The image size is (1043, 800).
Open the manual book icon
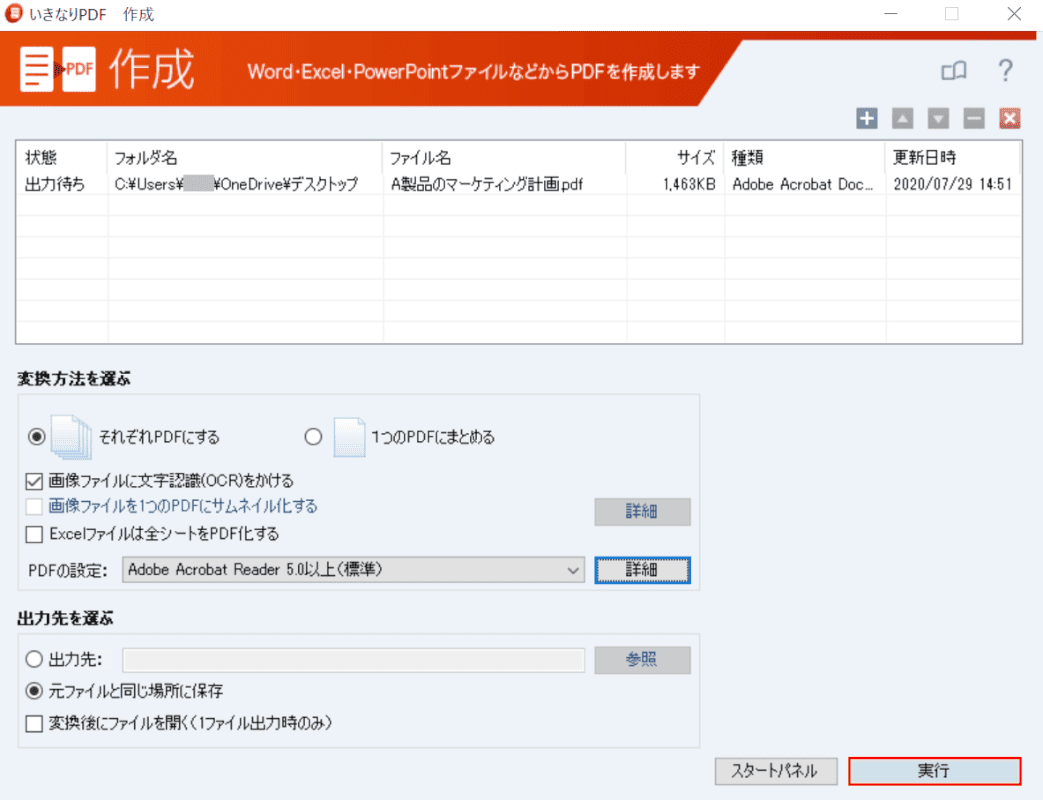[x=954, y=70]
